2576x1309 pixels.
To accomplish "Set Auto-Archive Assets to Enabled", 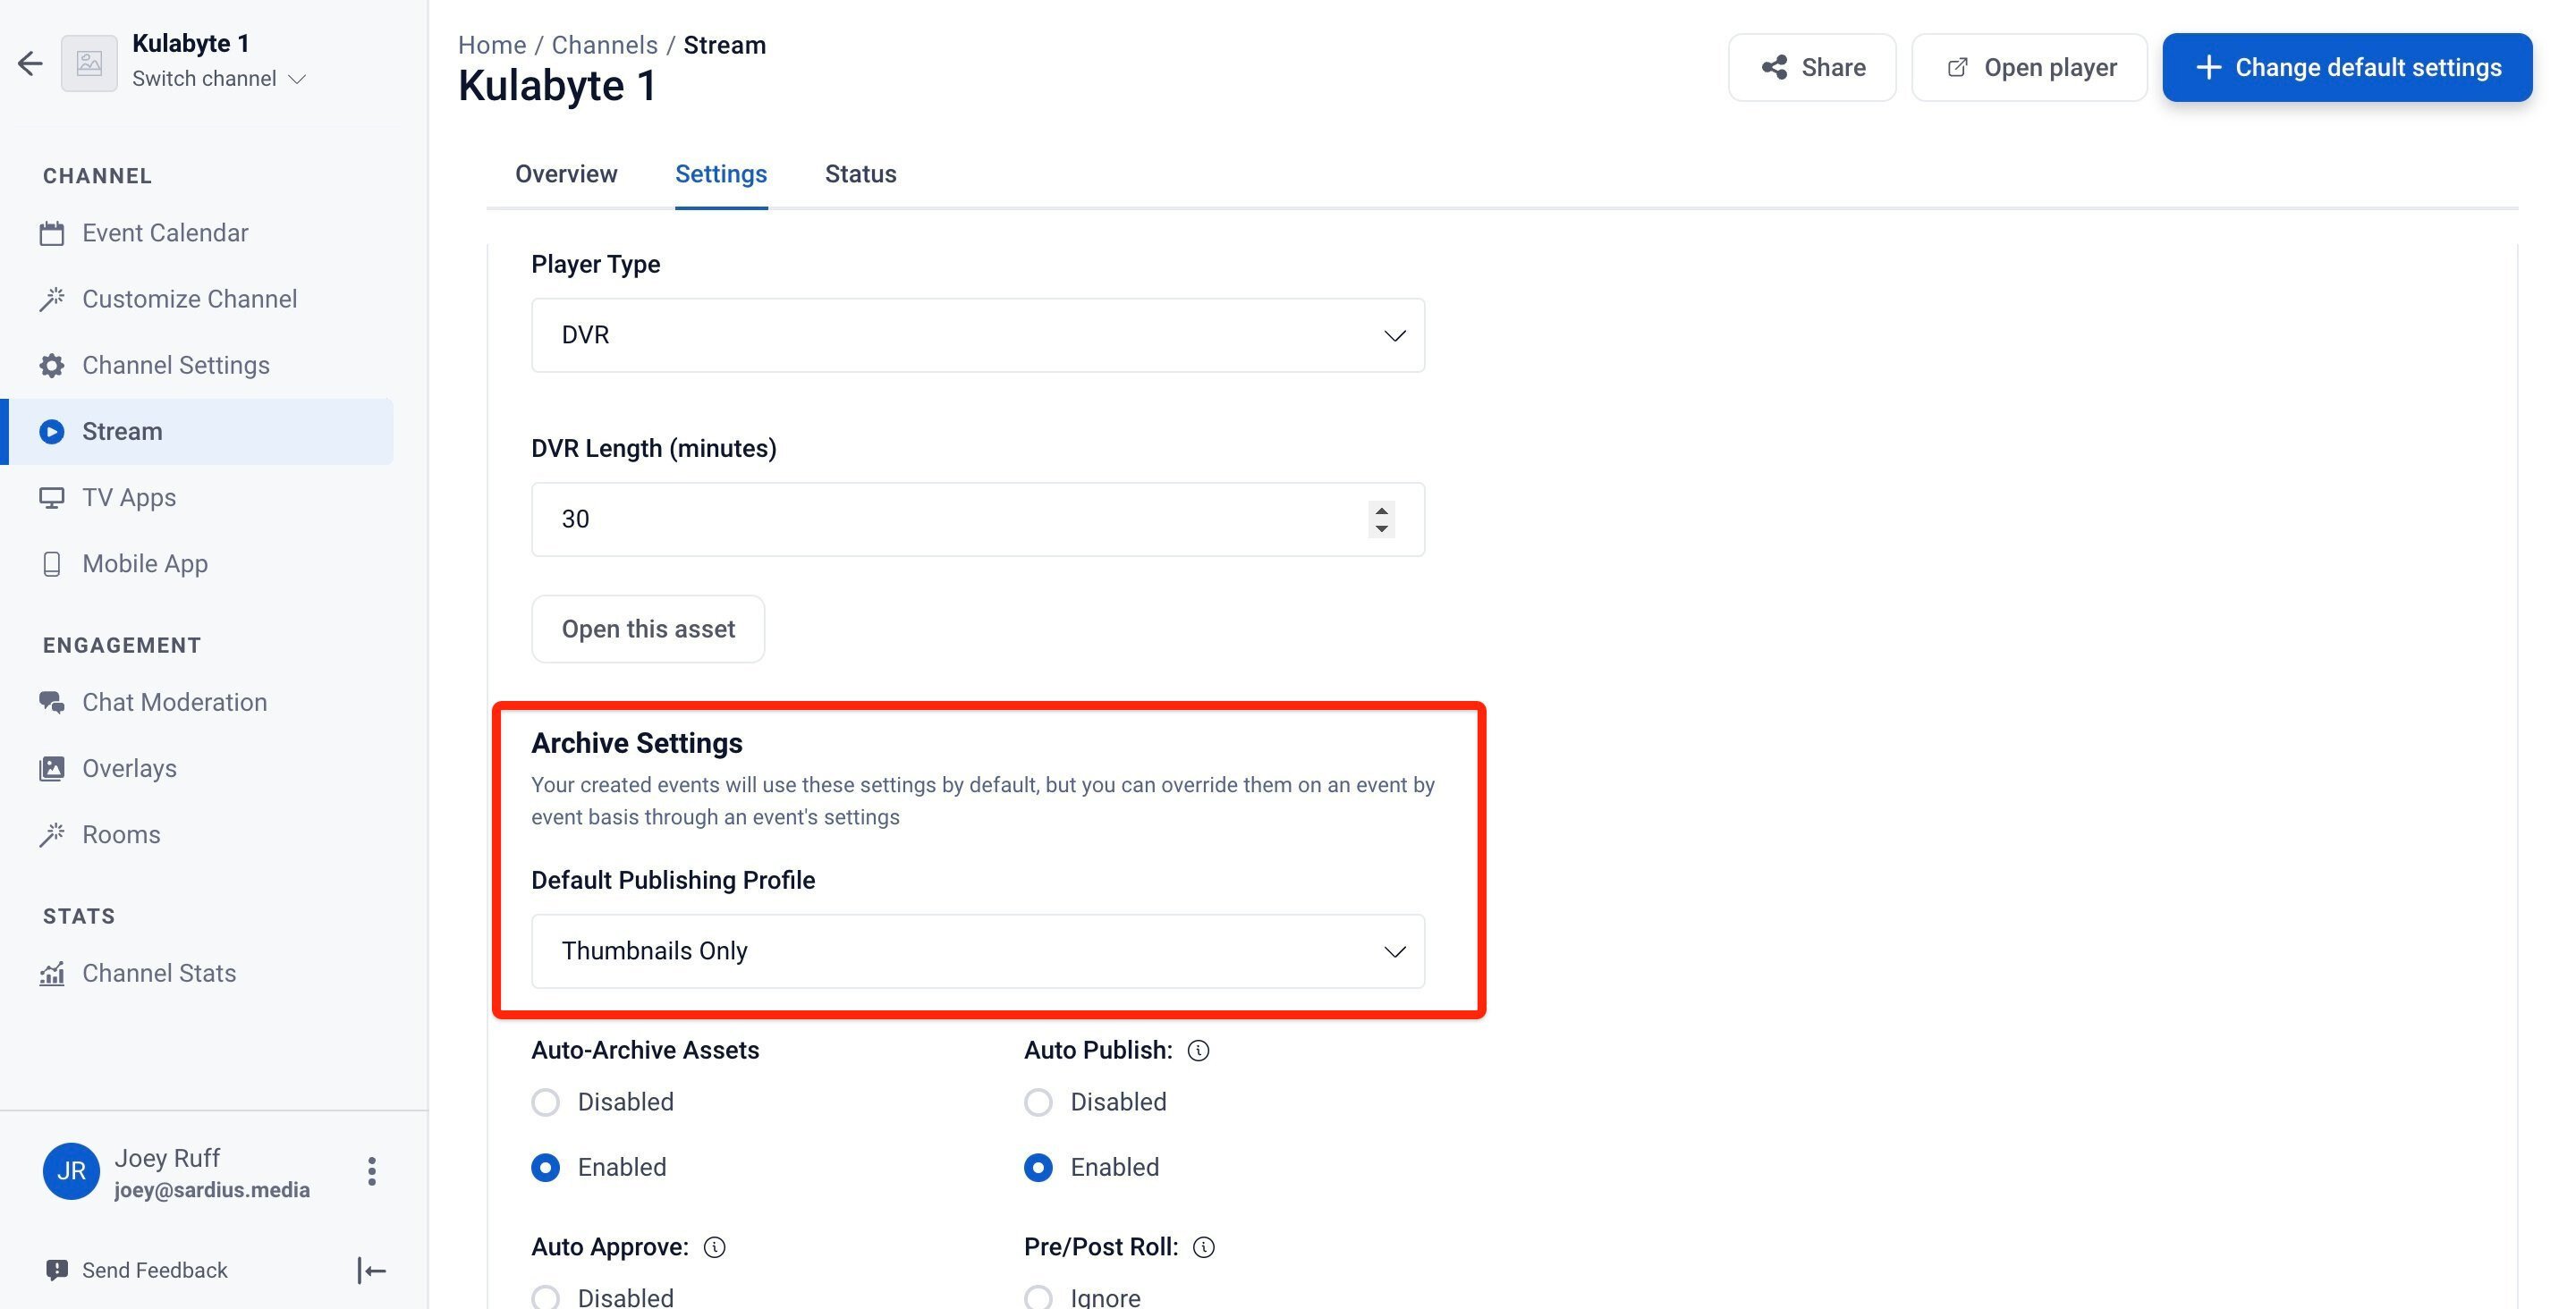I will (545, 1167).
